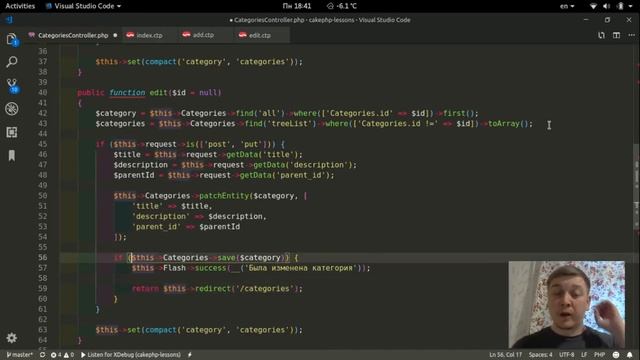This screenshot has width=640, height=360.
Task: Click the Wi-Fi network icon
Action: 593,6
